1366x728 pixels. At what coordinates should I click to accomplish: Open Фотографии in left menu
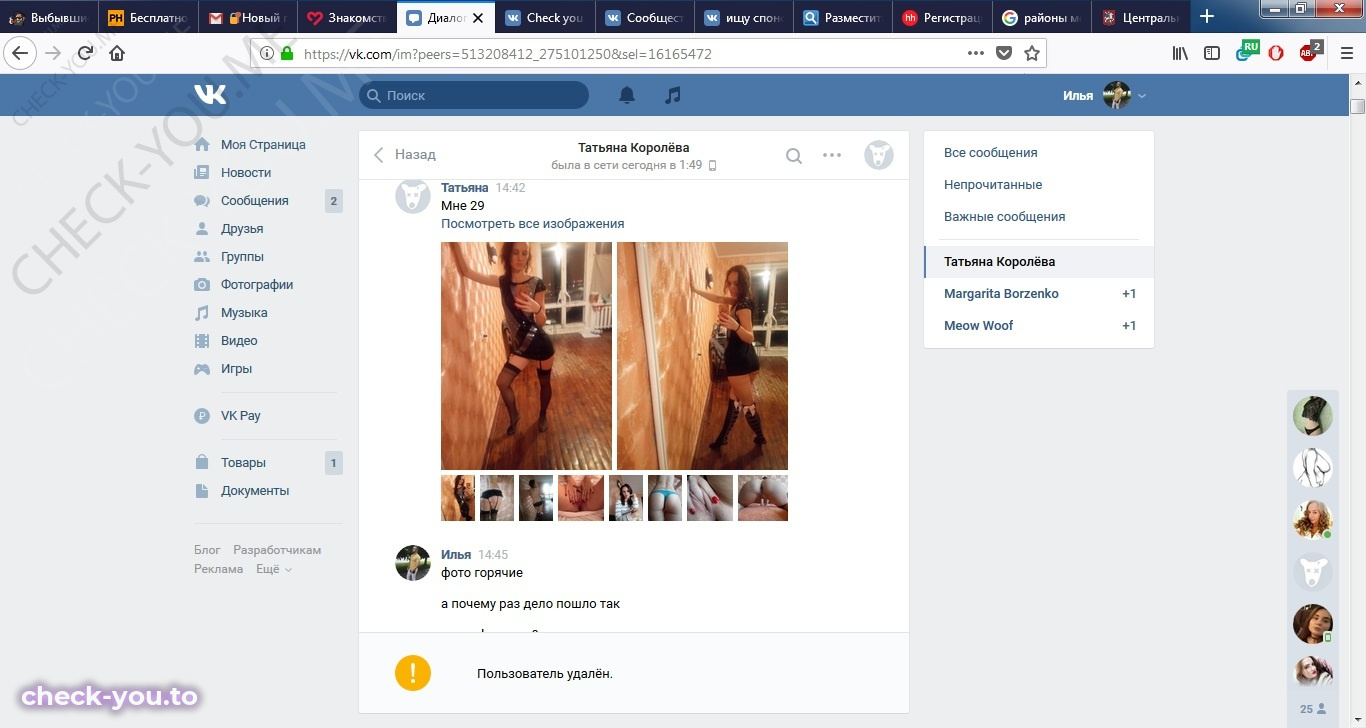point(257,285)
